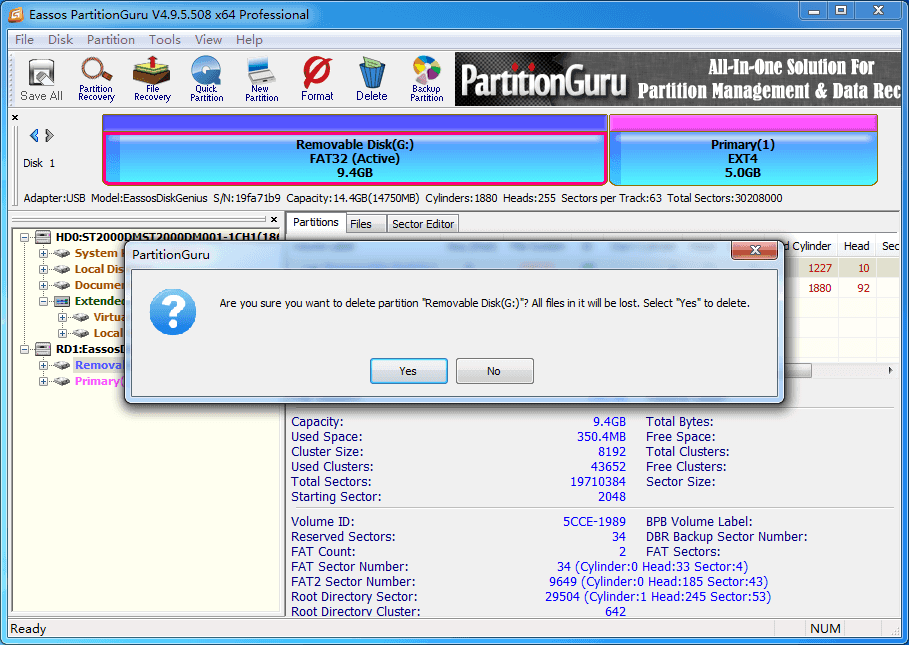
Task: Select the Primary(1) EXT4 partition bar
Action: pos(743,158)
